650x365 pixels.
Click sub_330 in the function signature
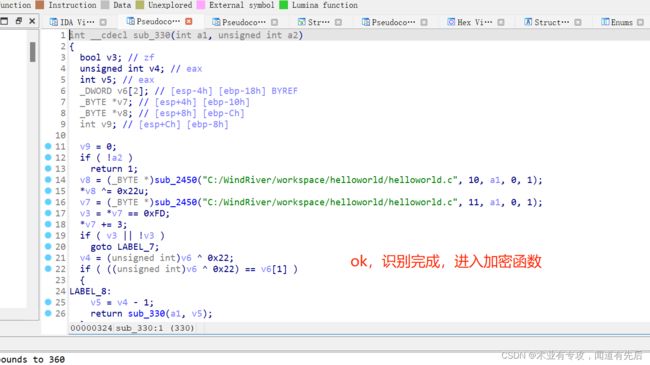click(x=152, y=35)
